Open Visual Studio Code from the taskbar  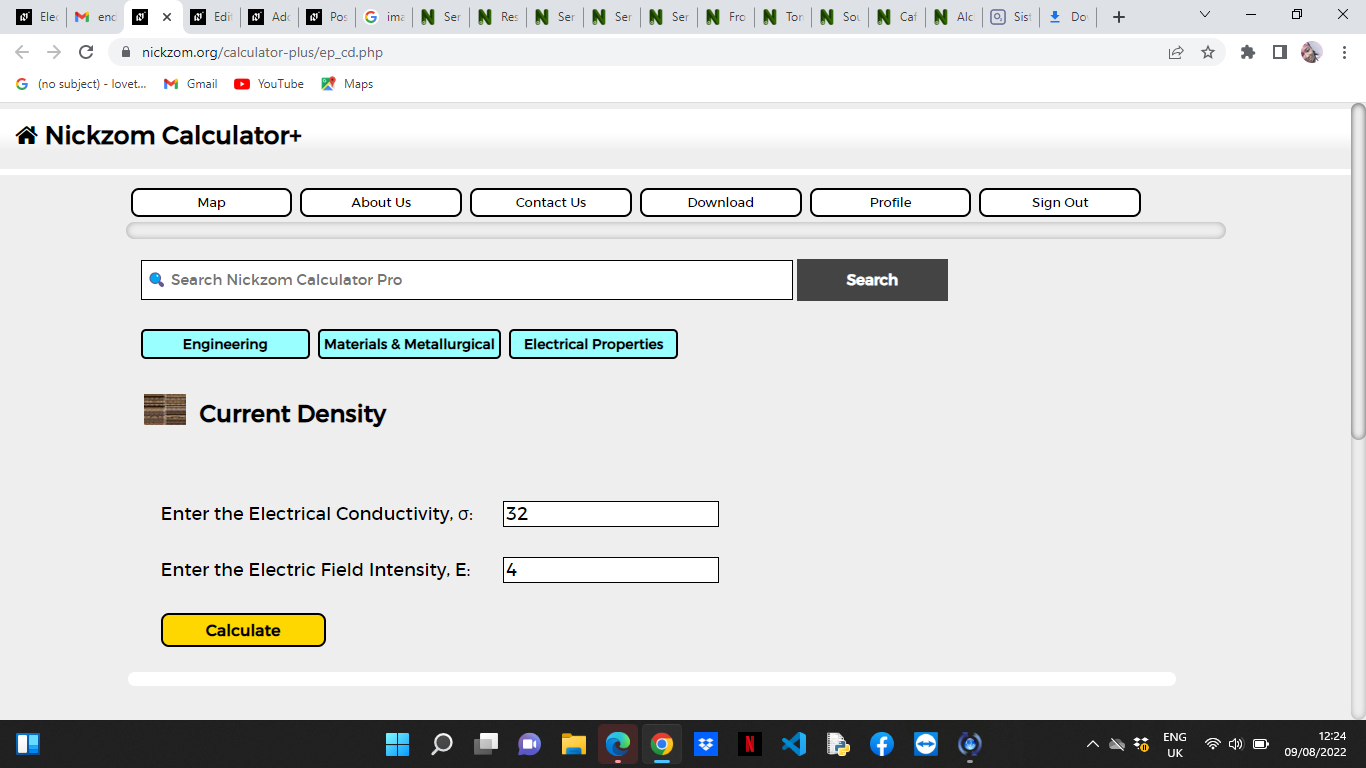[794, 744]
